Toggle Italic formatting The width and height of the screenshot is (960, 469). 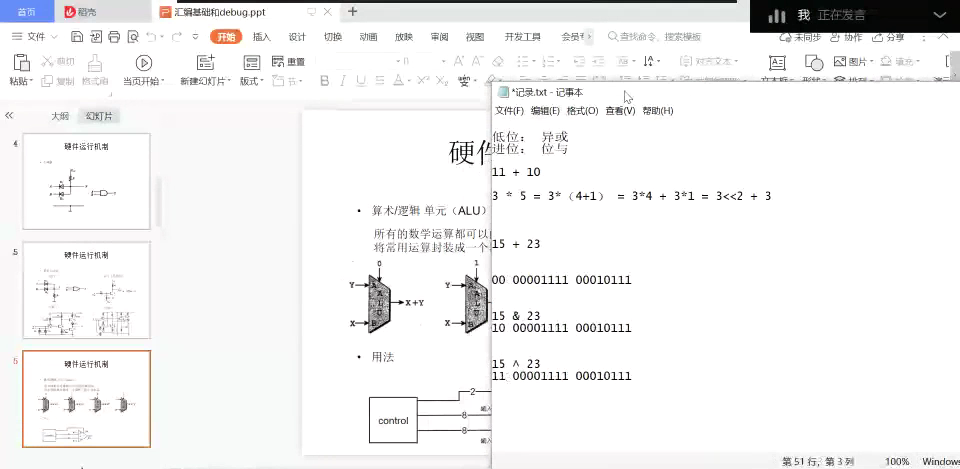tap(343, 81)
